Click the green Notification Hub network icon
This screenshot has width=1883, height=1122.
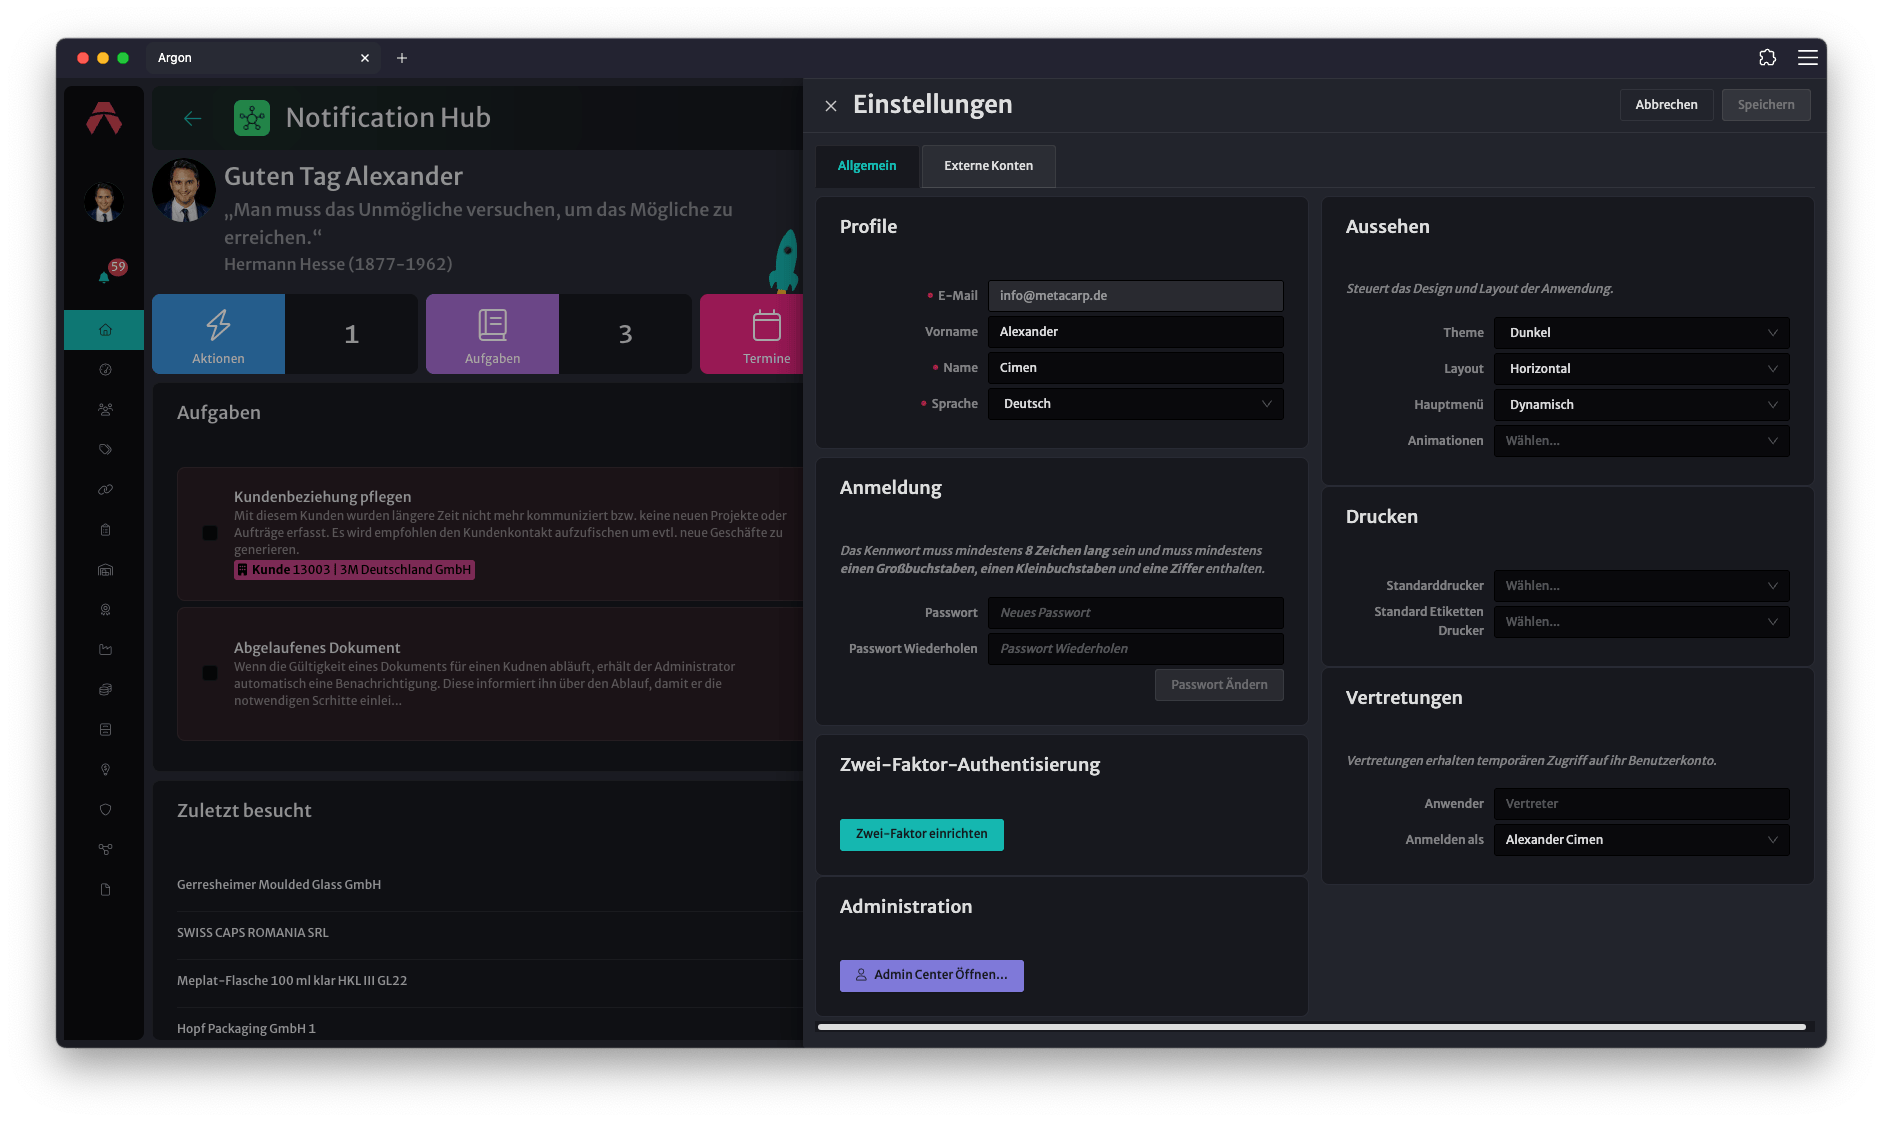[x=252, y=118]
